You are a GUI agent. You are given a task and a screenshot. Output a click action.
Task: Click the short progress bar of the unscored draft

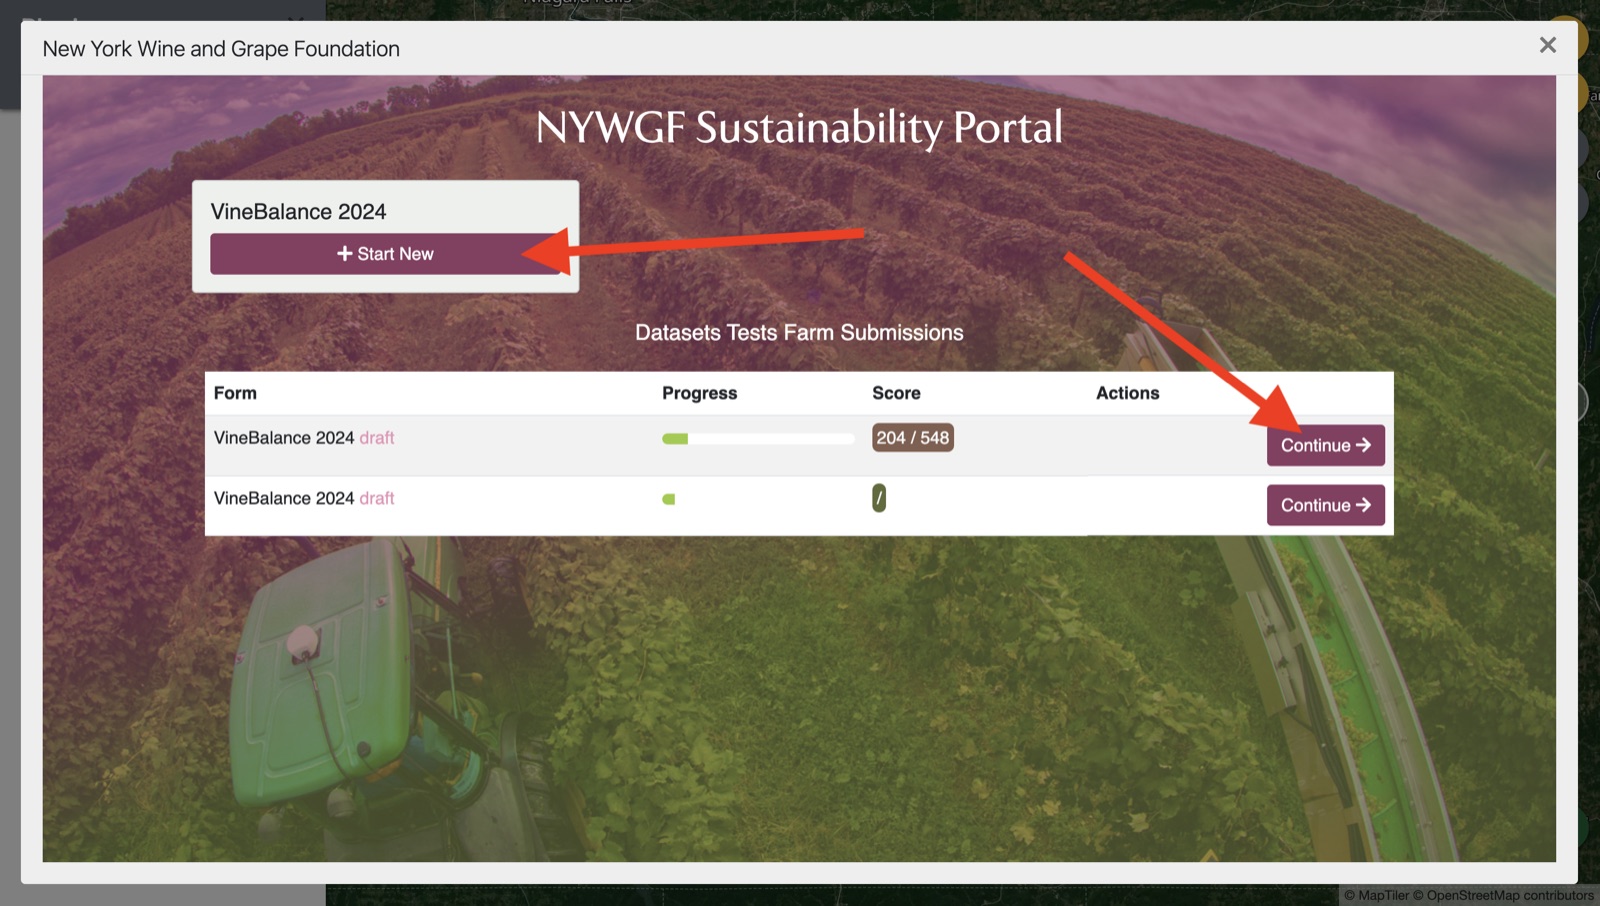(x=668, y=499)
